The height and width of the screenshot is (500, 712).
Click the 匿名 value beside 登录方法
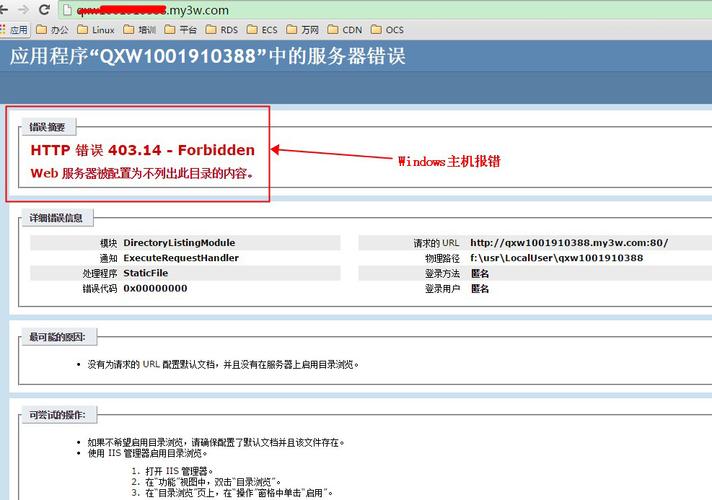tap(480, 273)
